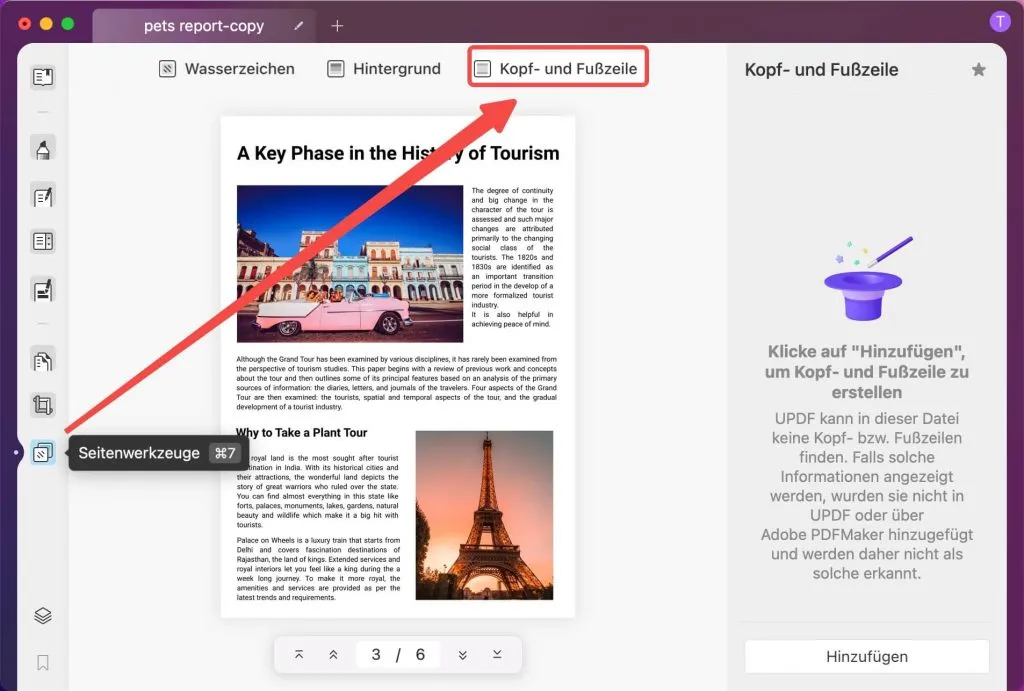Open the user avatar T icon
The width and height of the screenshot is (1024, 691).
pos(1000,22)
